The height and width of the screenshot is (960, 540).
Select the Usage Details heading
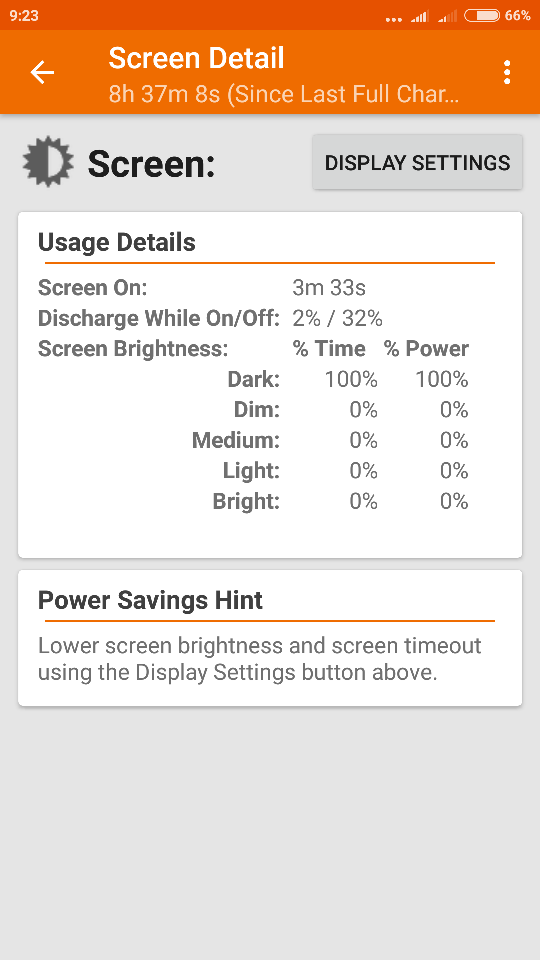coord(116,242)
